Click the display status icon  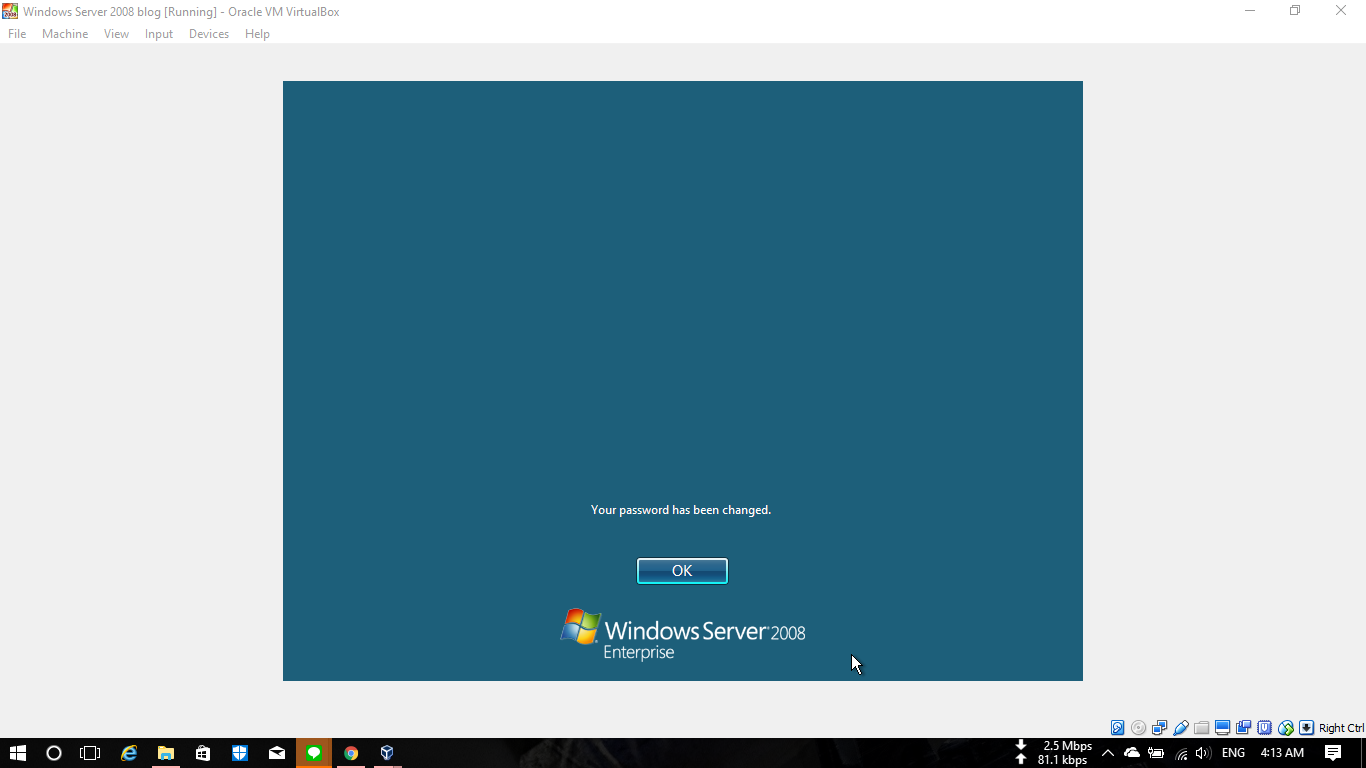tap(1223, 728)
